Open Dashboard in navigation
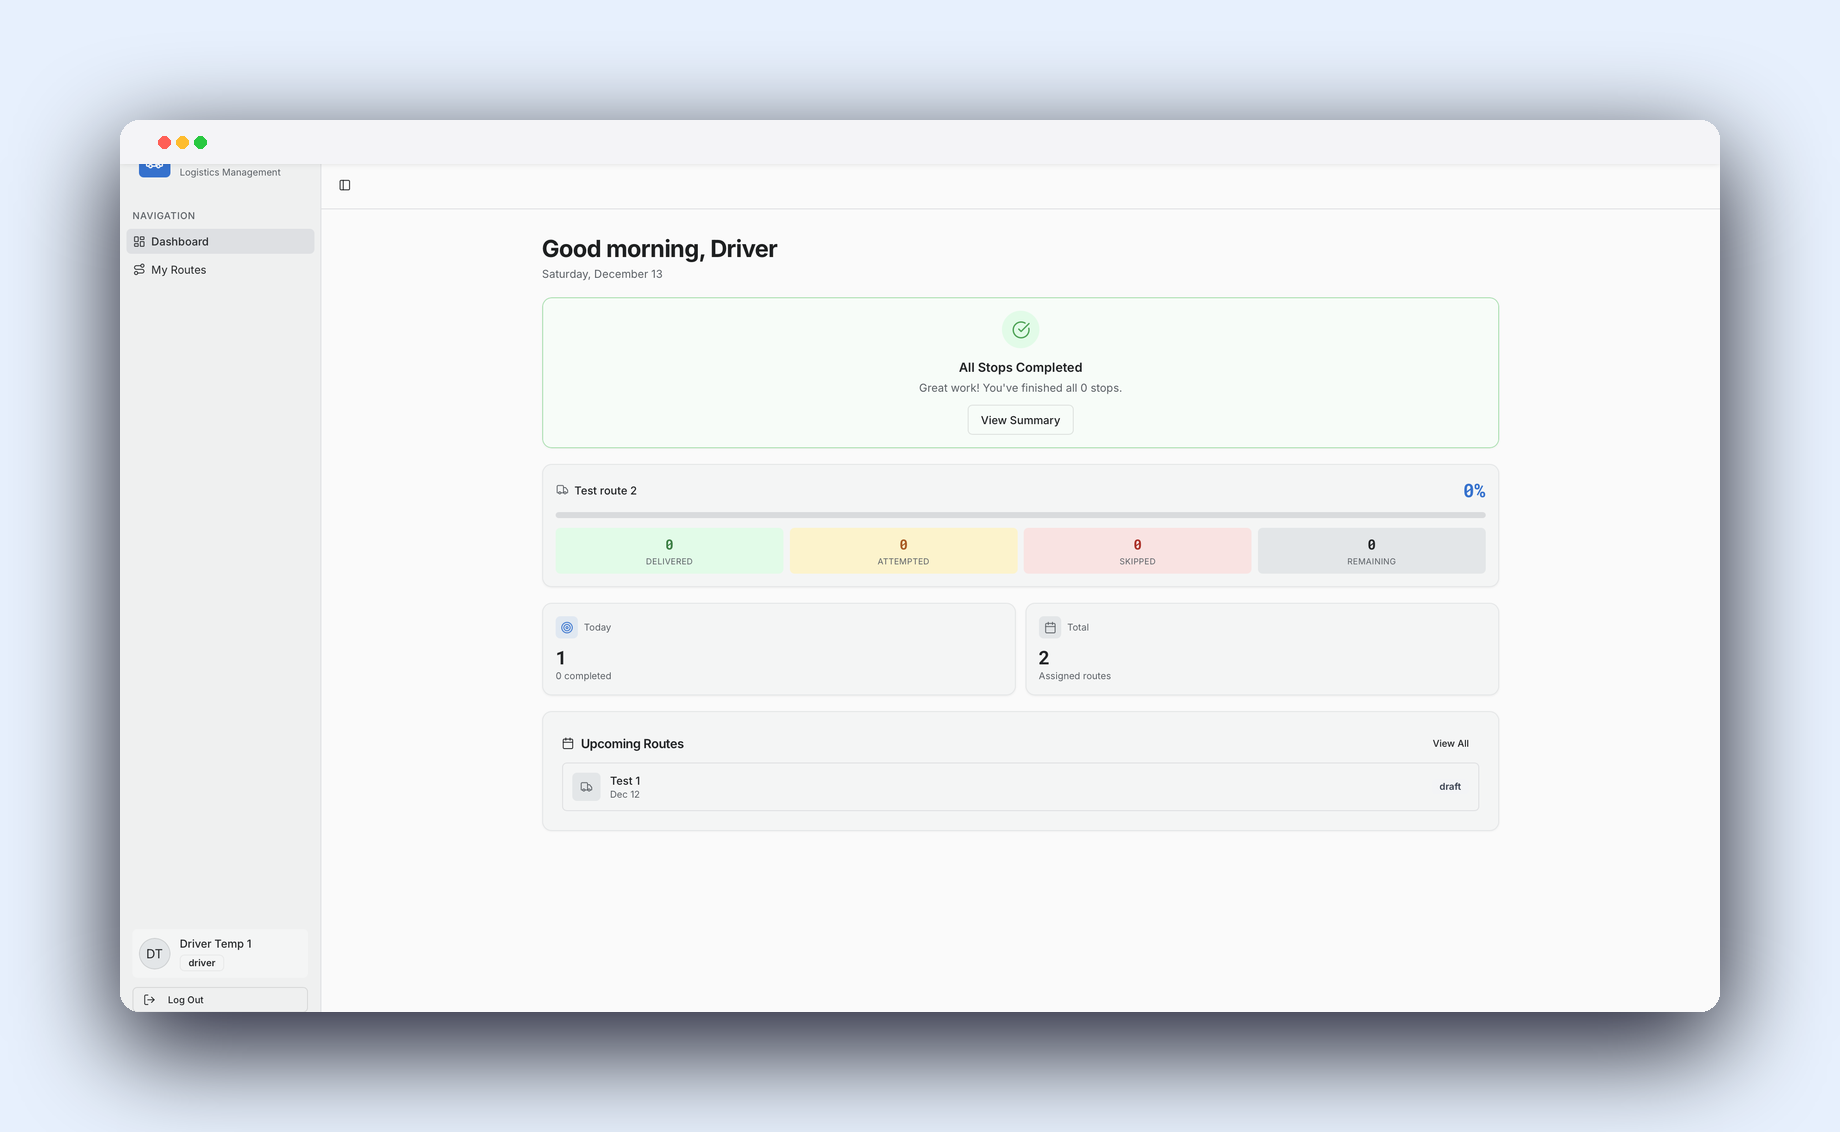 [x=220, y=242]
